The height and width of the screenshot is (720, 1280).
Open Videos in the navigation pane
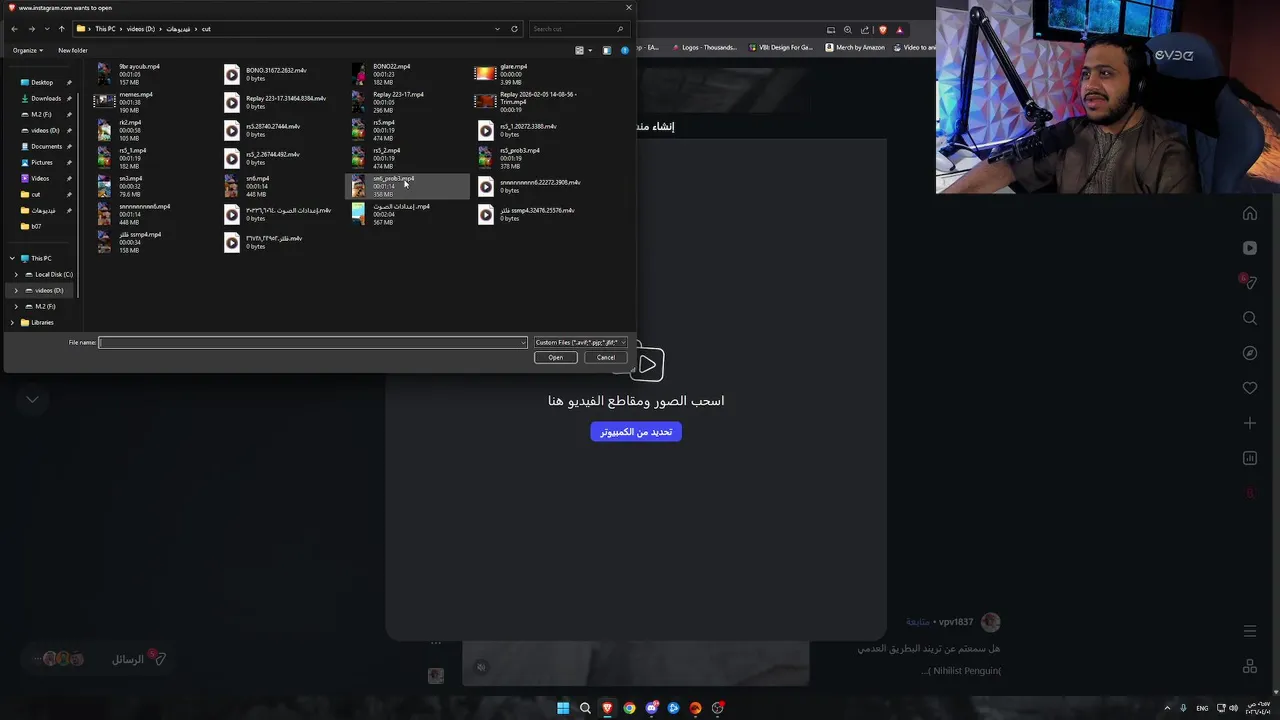click(x=40, y=178)
